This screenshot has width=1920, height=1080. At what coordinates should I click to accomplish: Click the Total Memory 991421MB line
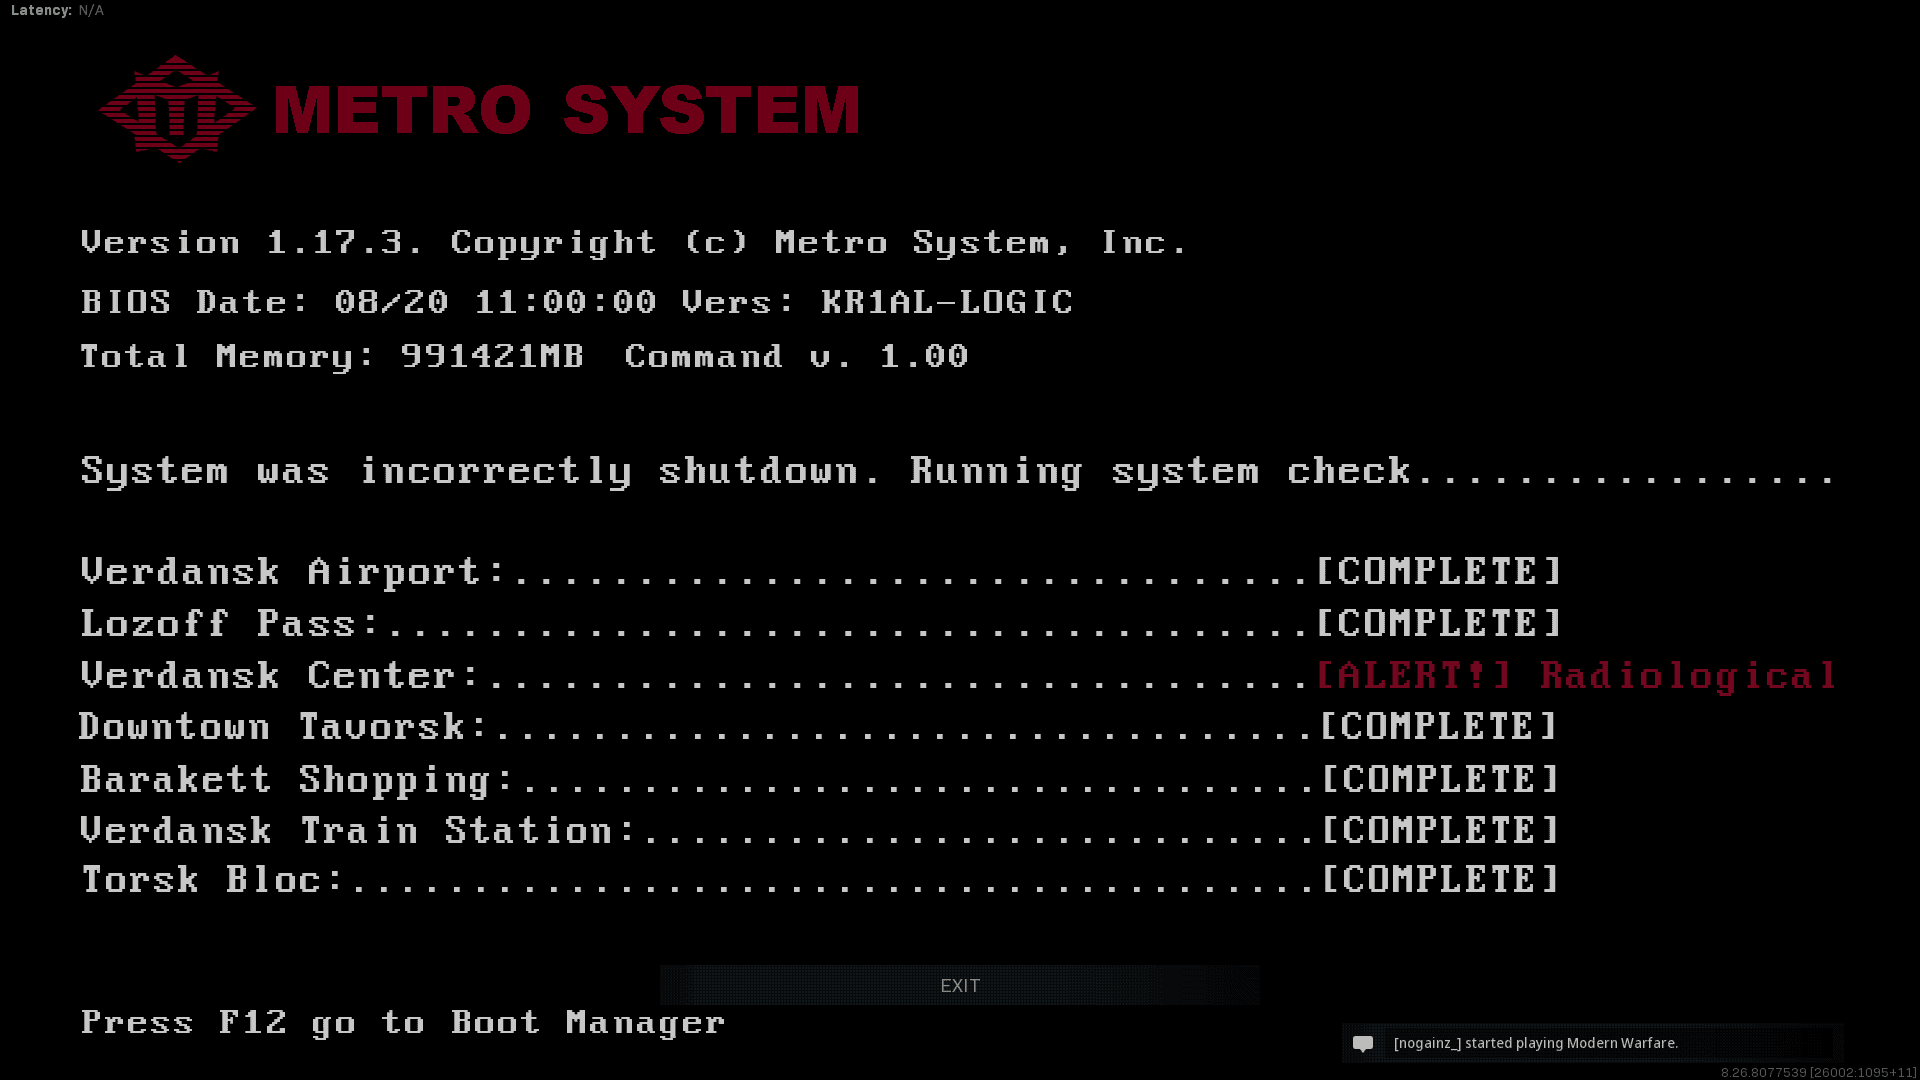tap(524, 357)
